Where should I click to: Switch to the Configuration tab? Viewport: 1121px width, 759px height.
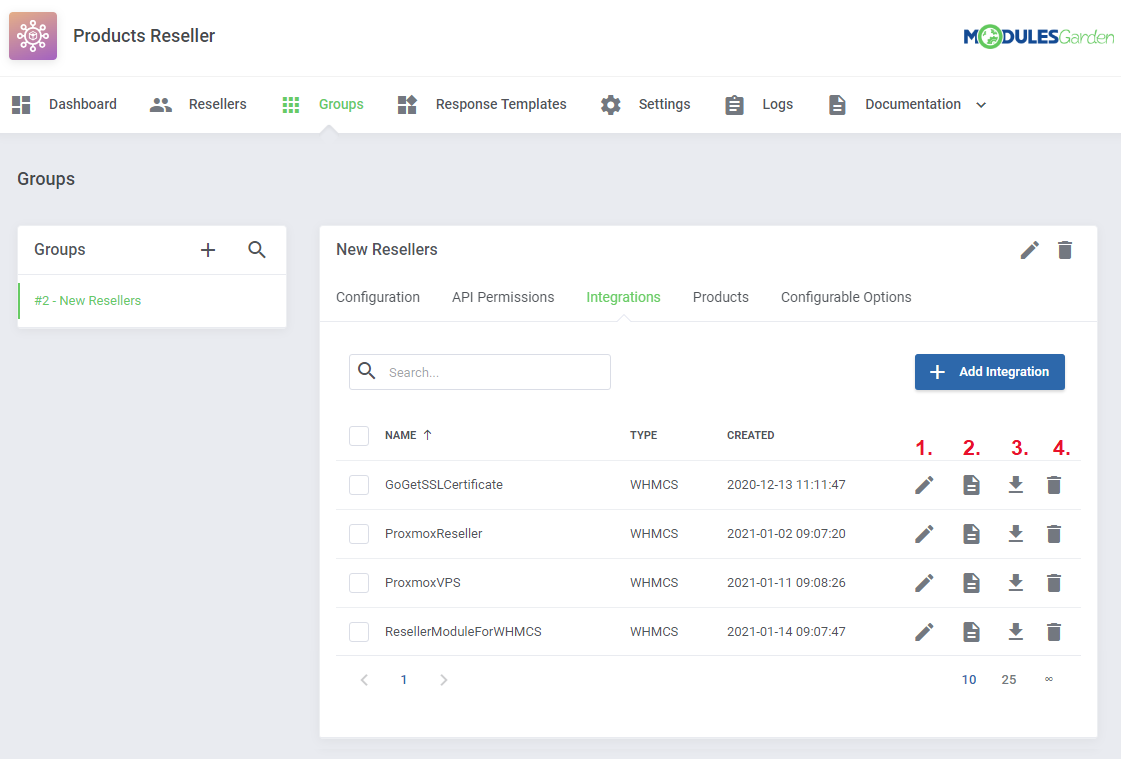click(378, 297)
